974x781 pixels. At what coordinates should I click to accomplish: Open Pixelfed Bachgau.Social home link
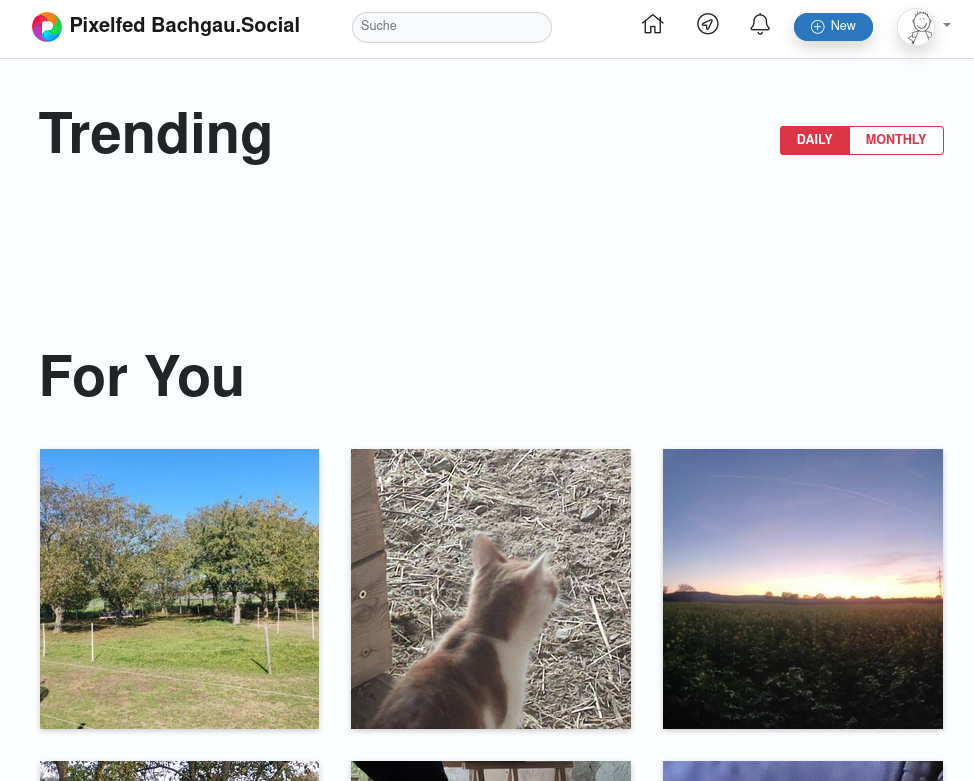[x=184, y=25]
